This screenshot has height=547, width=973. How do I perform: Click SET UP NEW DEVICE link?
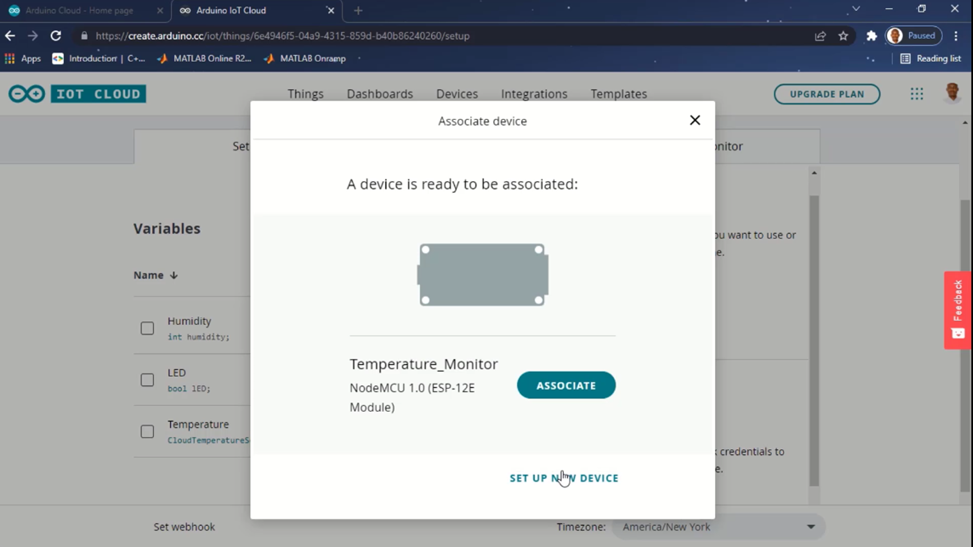564,478
